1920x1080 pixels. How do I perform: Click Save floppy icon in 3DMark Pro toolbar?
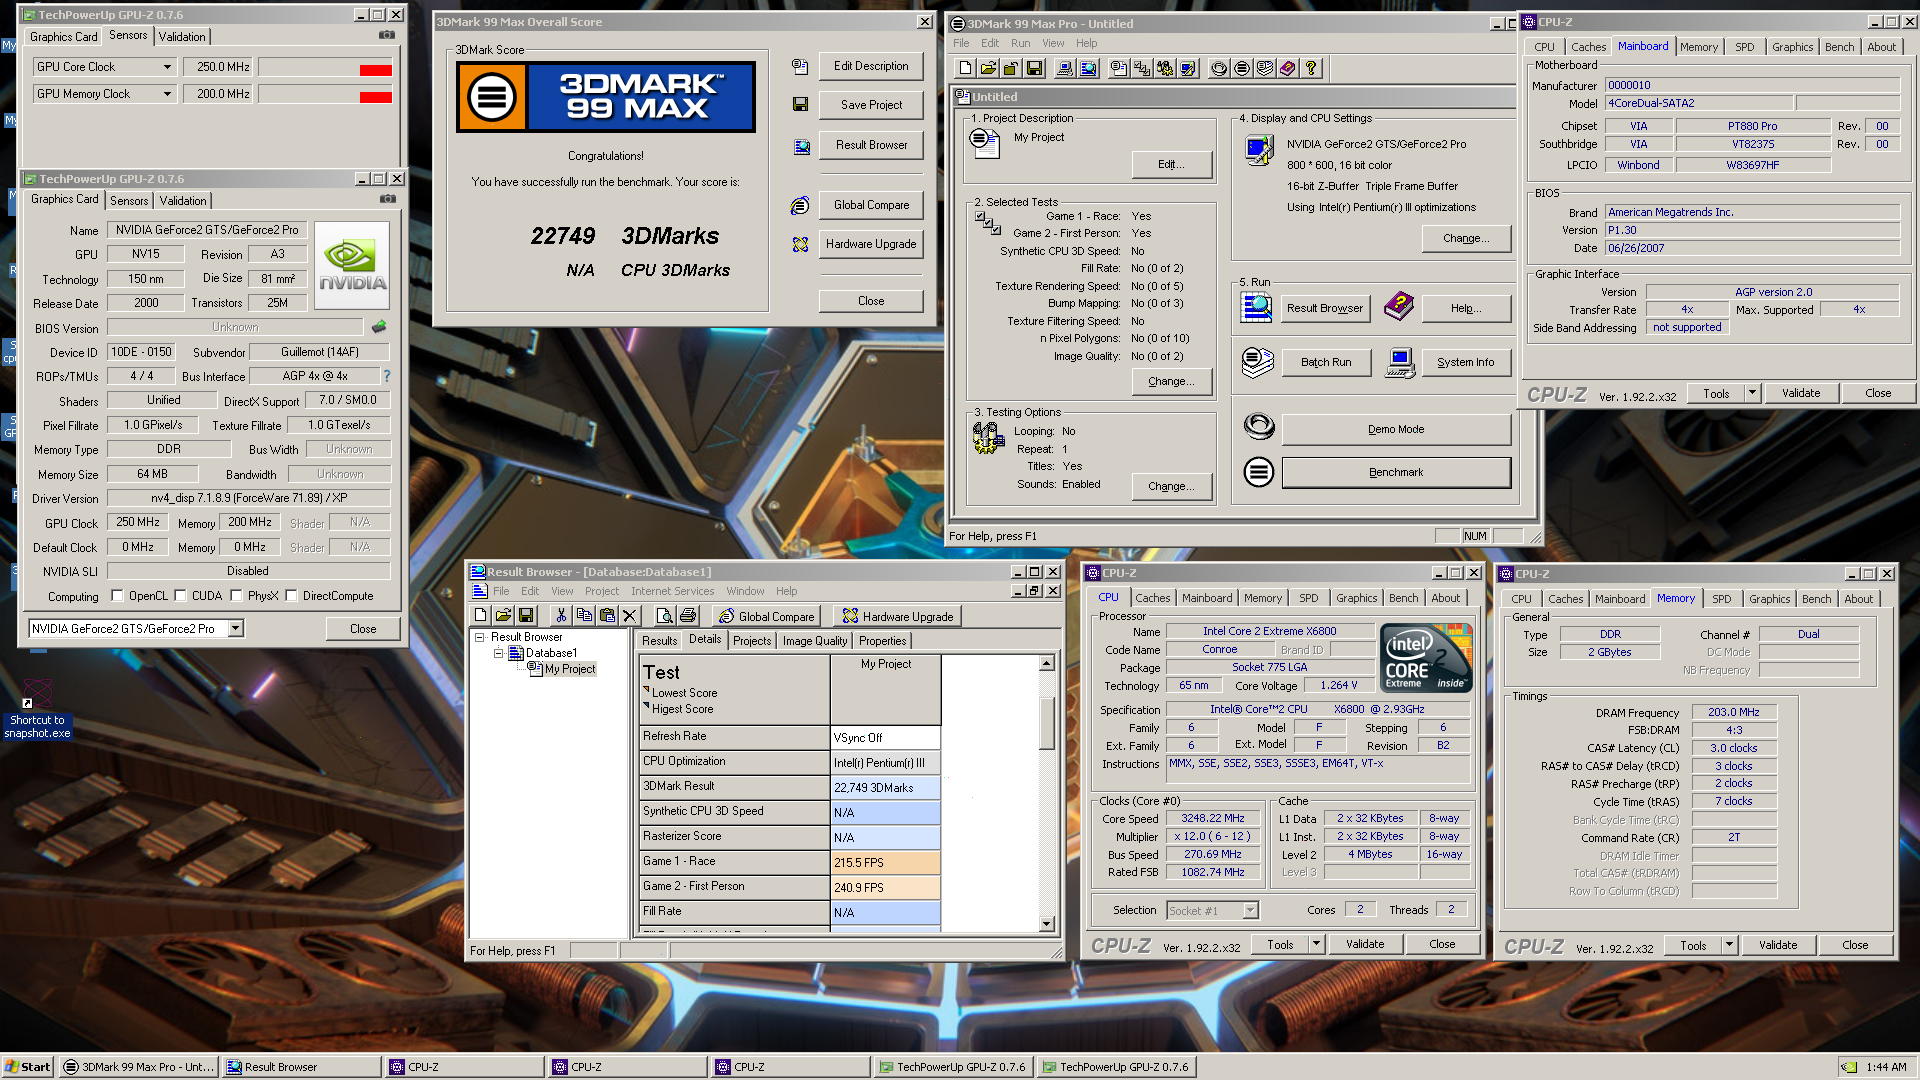(1034, 68)
